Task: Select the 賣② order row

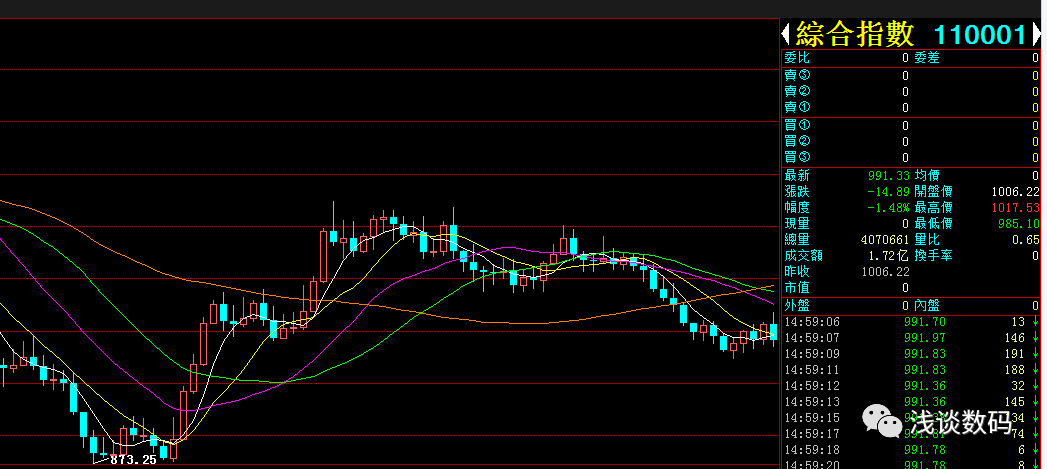Action: (911, 92)
